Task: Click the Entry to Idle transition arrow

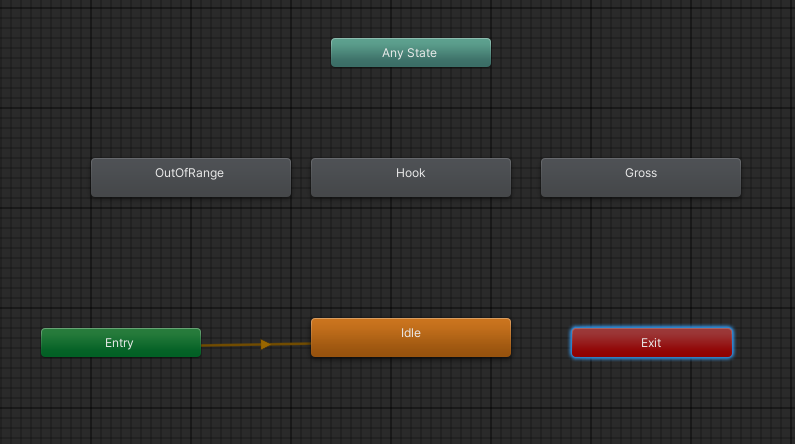Action: tap(265, 345)
